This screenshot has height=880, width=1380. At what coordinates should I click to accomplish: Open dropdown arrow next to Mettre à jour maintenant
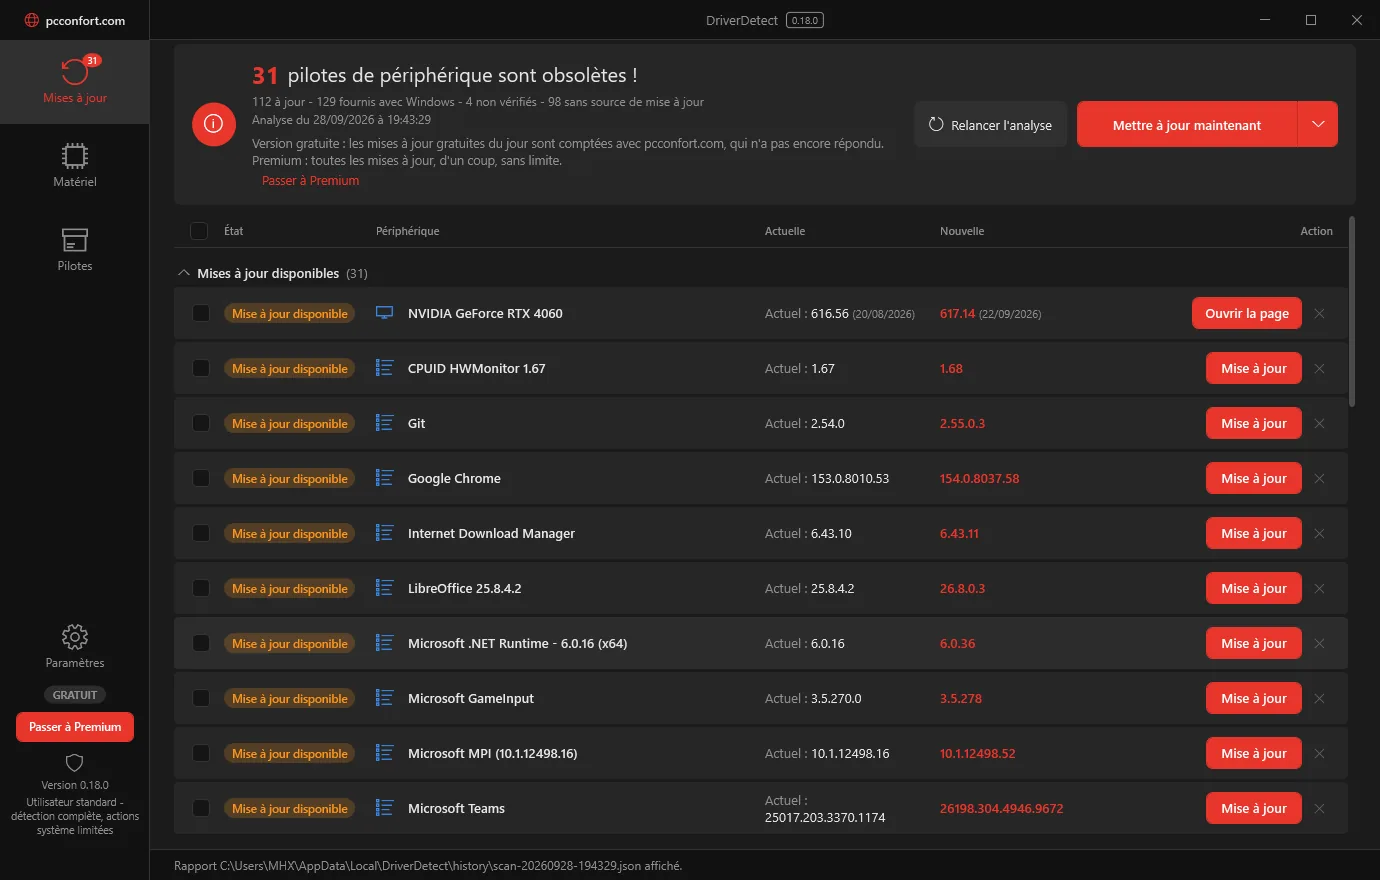1318,124
